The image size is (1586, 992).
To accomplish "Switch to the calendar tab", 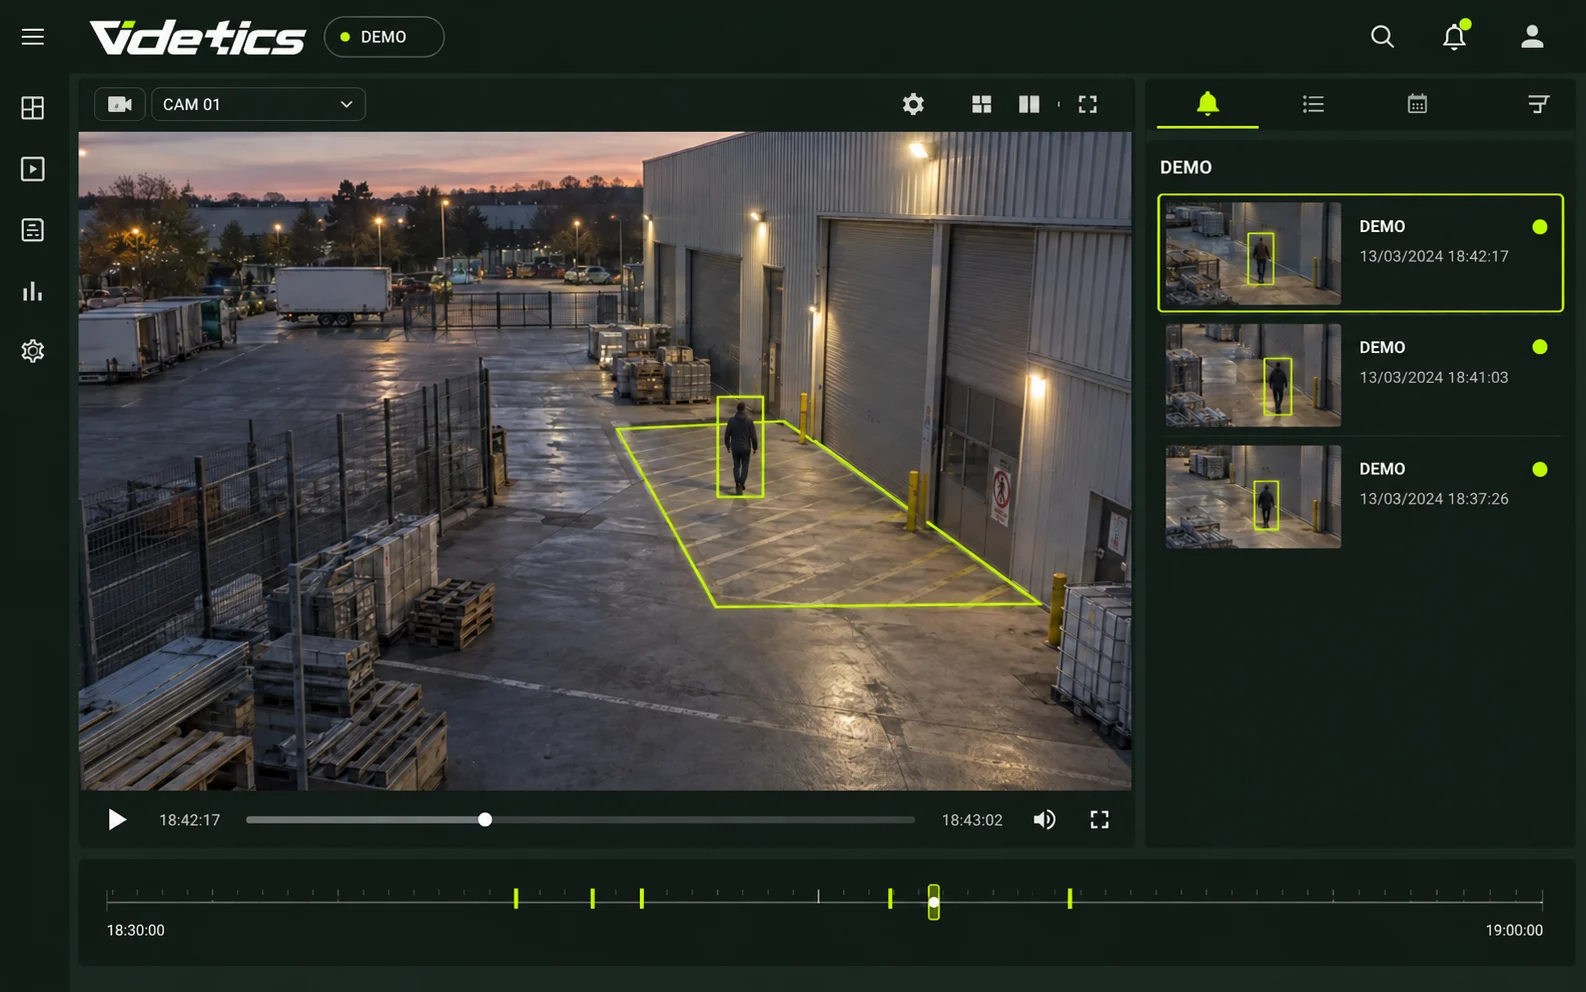I will [x=1417, y=104].
